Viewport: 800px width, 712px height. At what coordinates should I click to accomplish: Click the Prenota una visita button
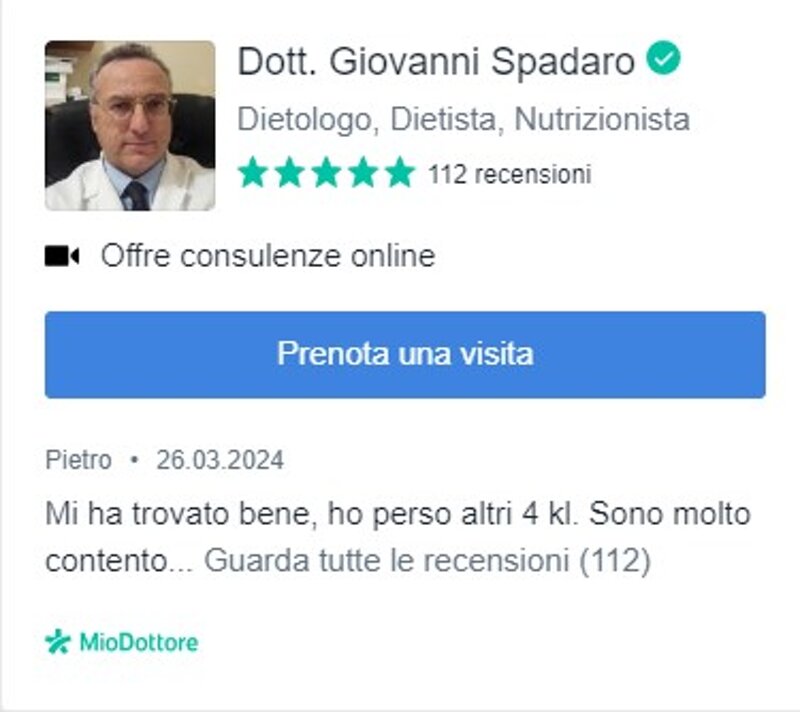coord(405,354)
